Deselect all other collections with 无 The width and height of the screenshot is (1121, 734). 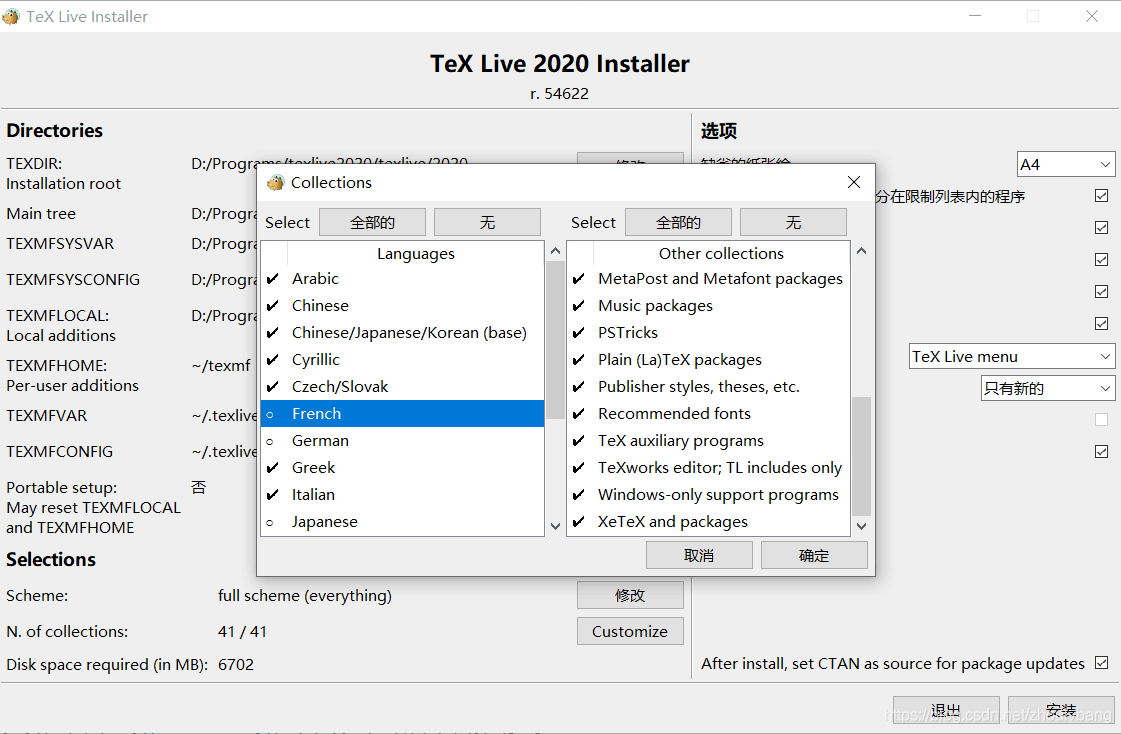[794, 222]
